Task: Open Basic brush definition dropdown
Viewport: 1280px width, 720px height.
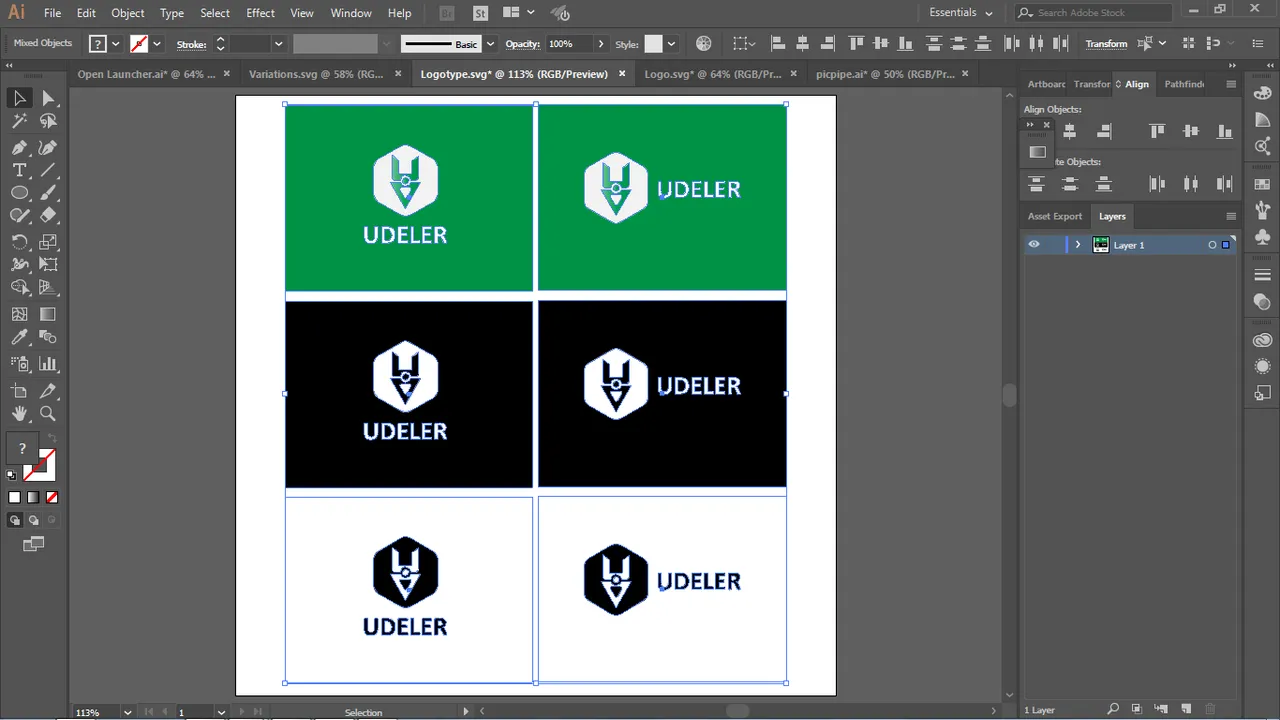Action: (490, 44)
